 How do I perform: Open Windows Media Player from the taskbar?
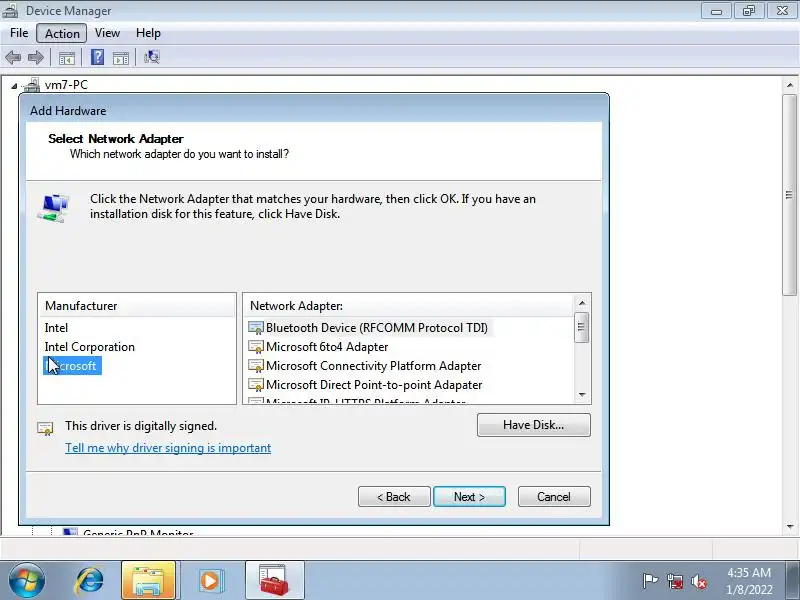pos(210,580)
